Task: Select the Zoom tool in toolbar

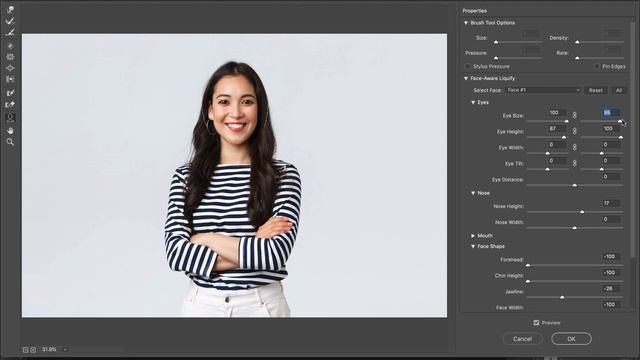Action: pos(10,142)
